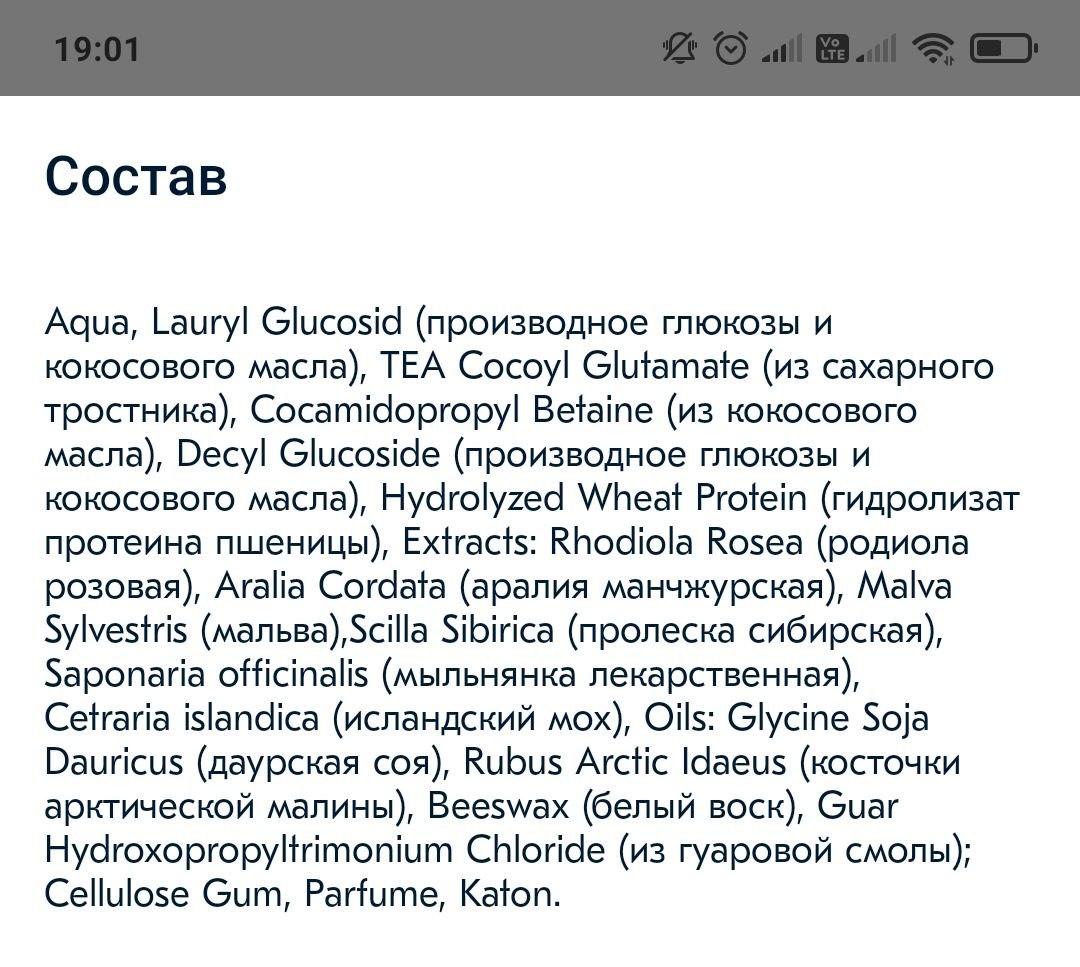Tap the battery level icon
Screen dimensions: 1080x967
point(1004,48)
